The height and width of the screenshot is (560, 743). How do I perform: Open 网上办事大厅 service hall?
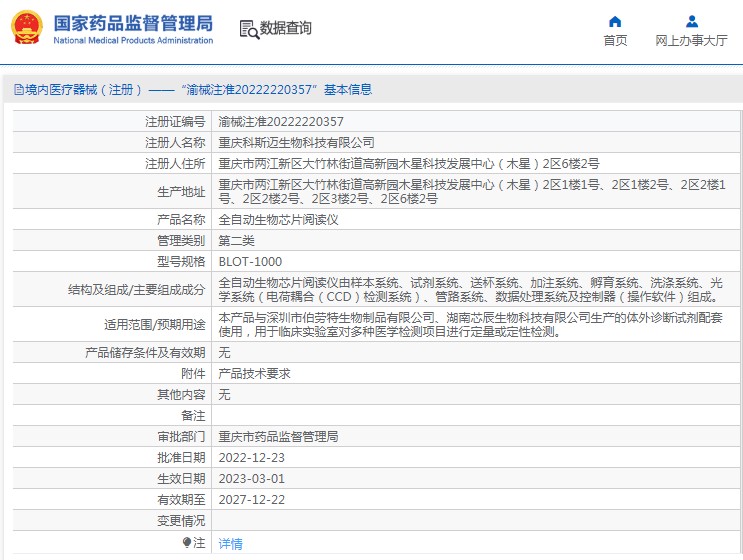(691, 41)
